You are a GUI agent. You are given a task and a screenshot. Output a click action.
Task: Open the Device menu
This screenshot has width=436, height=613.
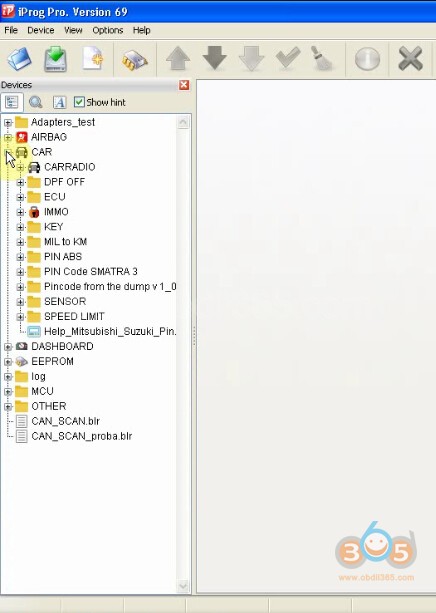coord(41,30)
